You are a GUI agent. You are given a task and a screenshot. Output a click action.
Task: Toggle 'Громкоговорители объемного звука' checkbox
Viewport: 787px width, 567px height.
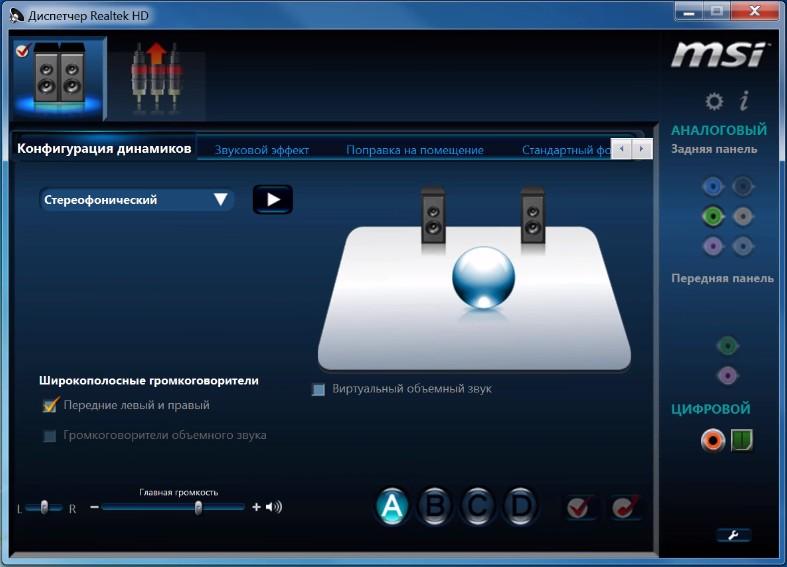[50, 436]
